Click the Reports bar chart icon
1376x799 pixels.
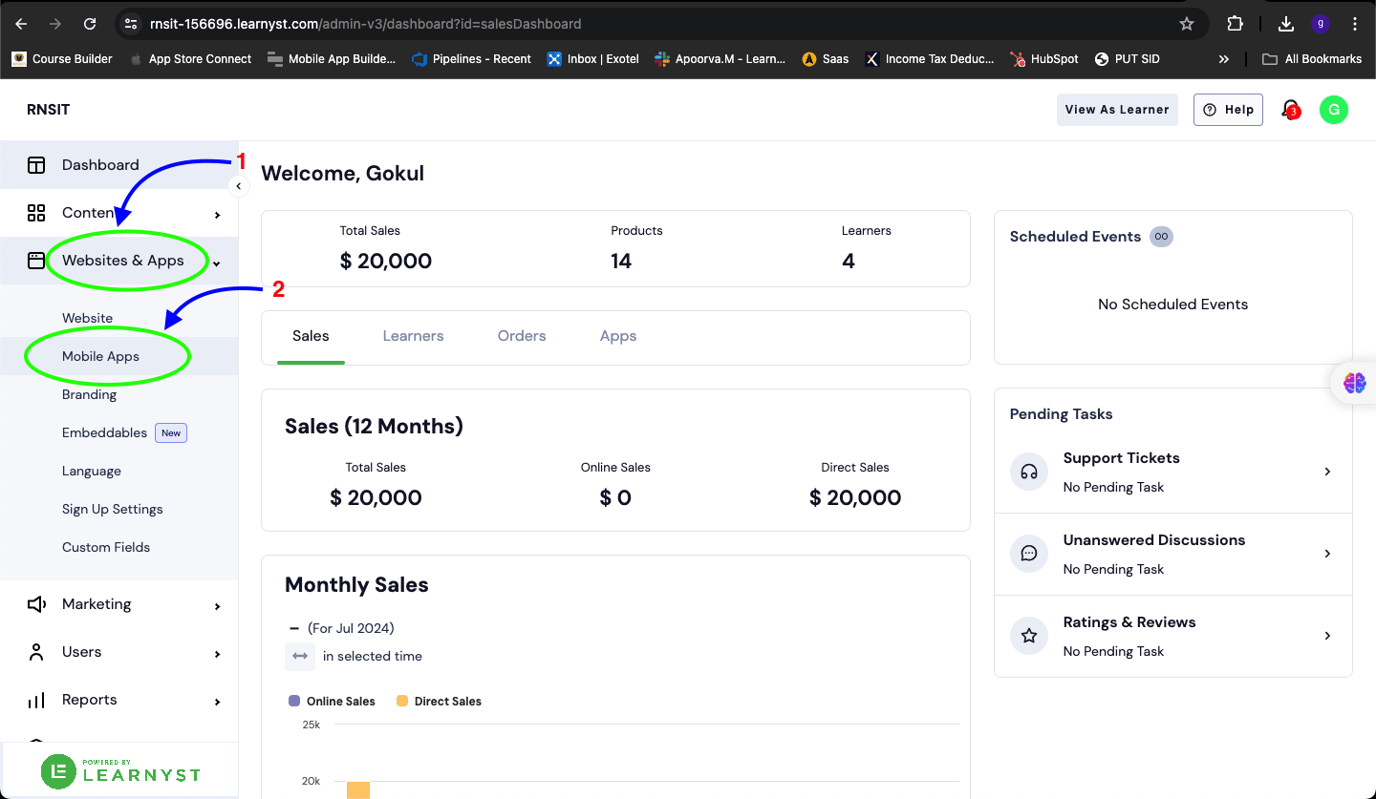(36, 700)
